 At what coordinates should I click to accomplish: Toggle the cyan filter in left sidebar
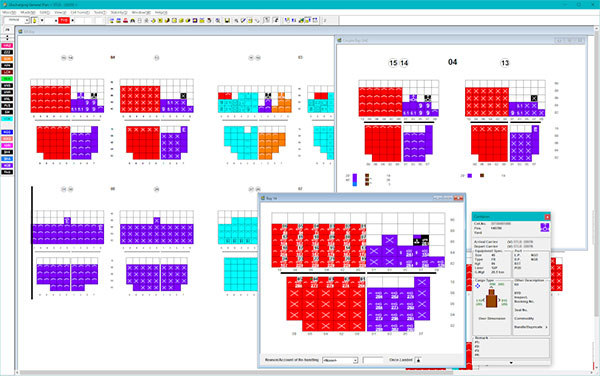coord(7,119)
